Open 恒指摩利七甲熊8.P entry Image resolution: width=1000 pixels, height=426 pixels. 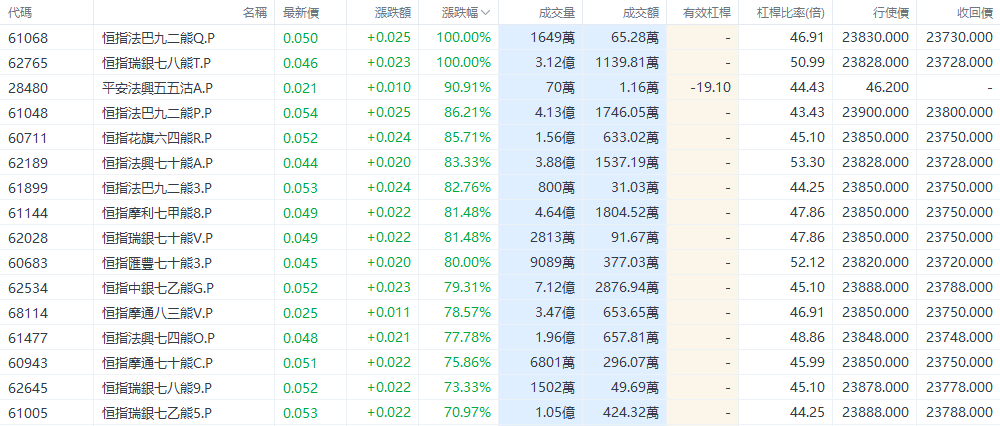(x=157, y=212)
